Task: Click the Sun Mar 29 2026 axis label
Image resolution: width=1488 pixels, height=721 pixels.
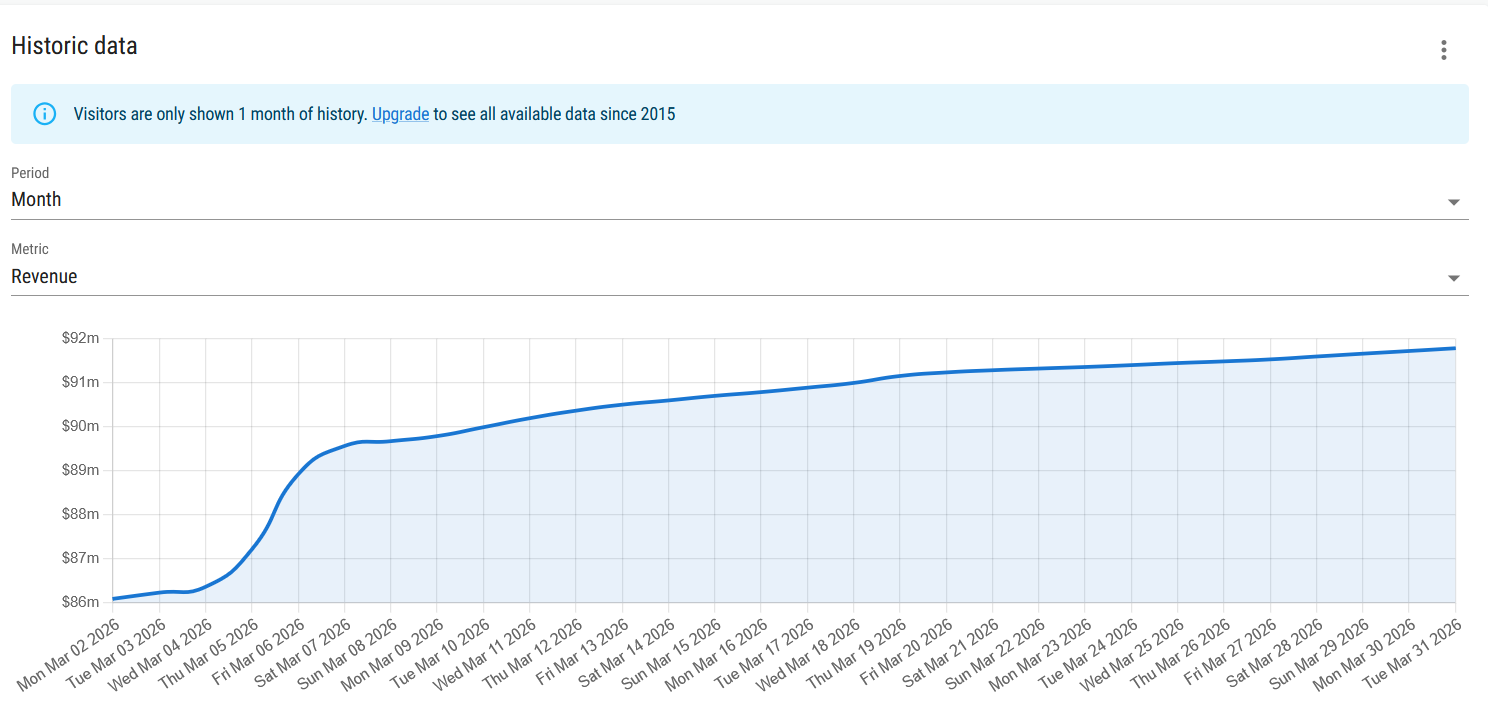Action: pos(1319,654)
